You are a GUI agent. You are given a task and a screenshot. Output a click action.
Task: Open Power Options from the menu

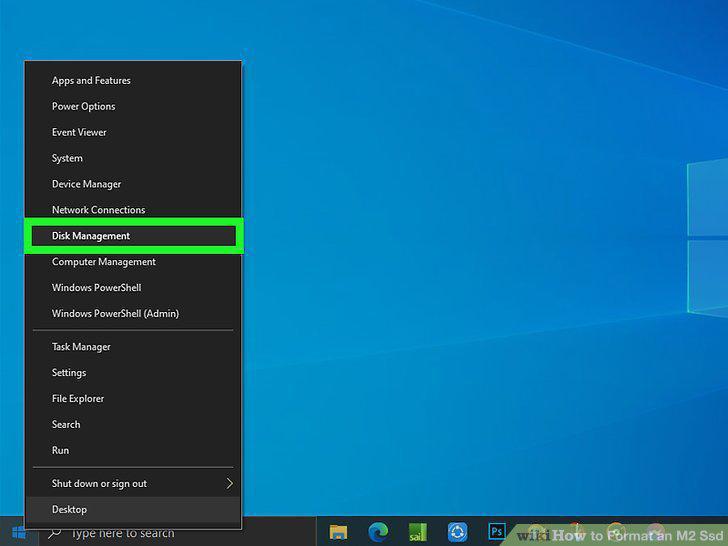[133, 106]
